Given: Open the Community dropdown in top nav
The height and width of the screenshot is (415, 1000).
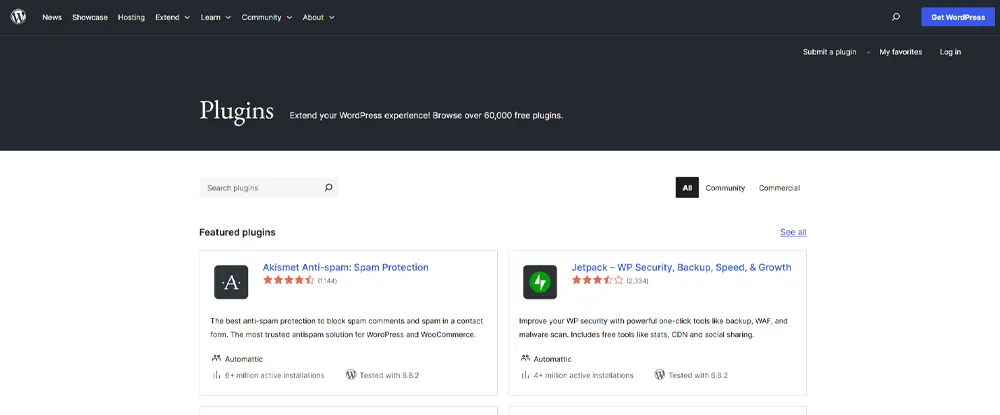Looking at the screenshot, I should coord(267,17).
